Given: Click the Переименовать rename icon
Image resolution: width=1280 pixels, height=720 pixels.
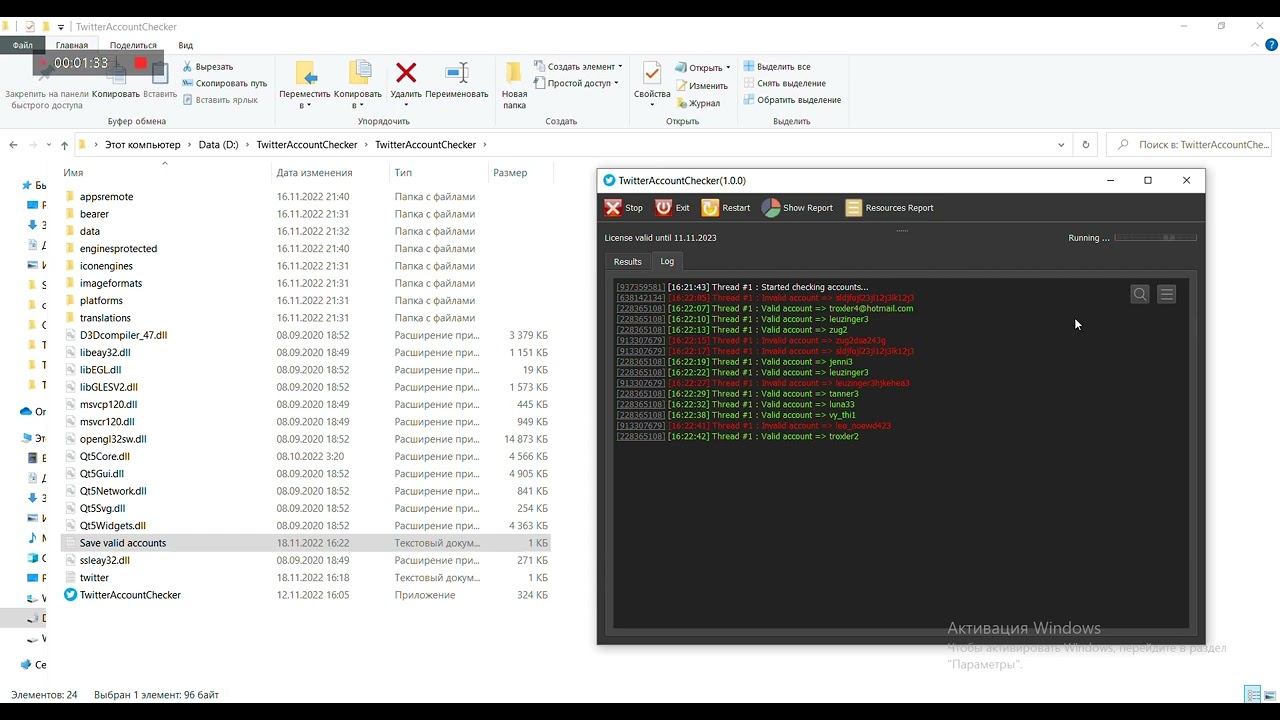Looking at the screenshot, I should [x=457, y=72].
